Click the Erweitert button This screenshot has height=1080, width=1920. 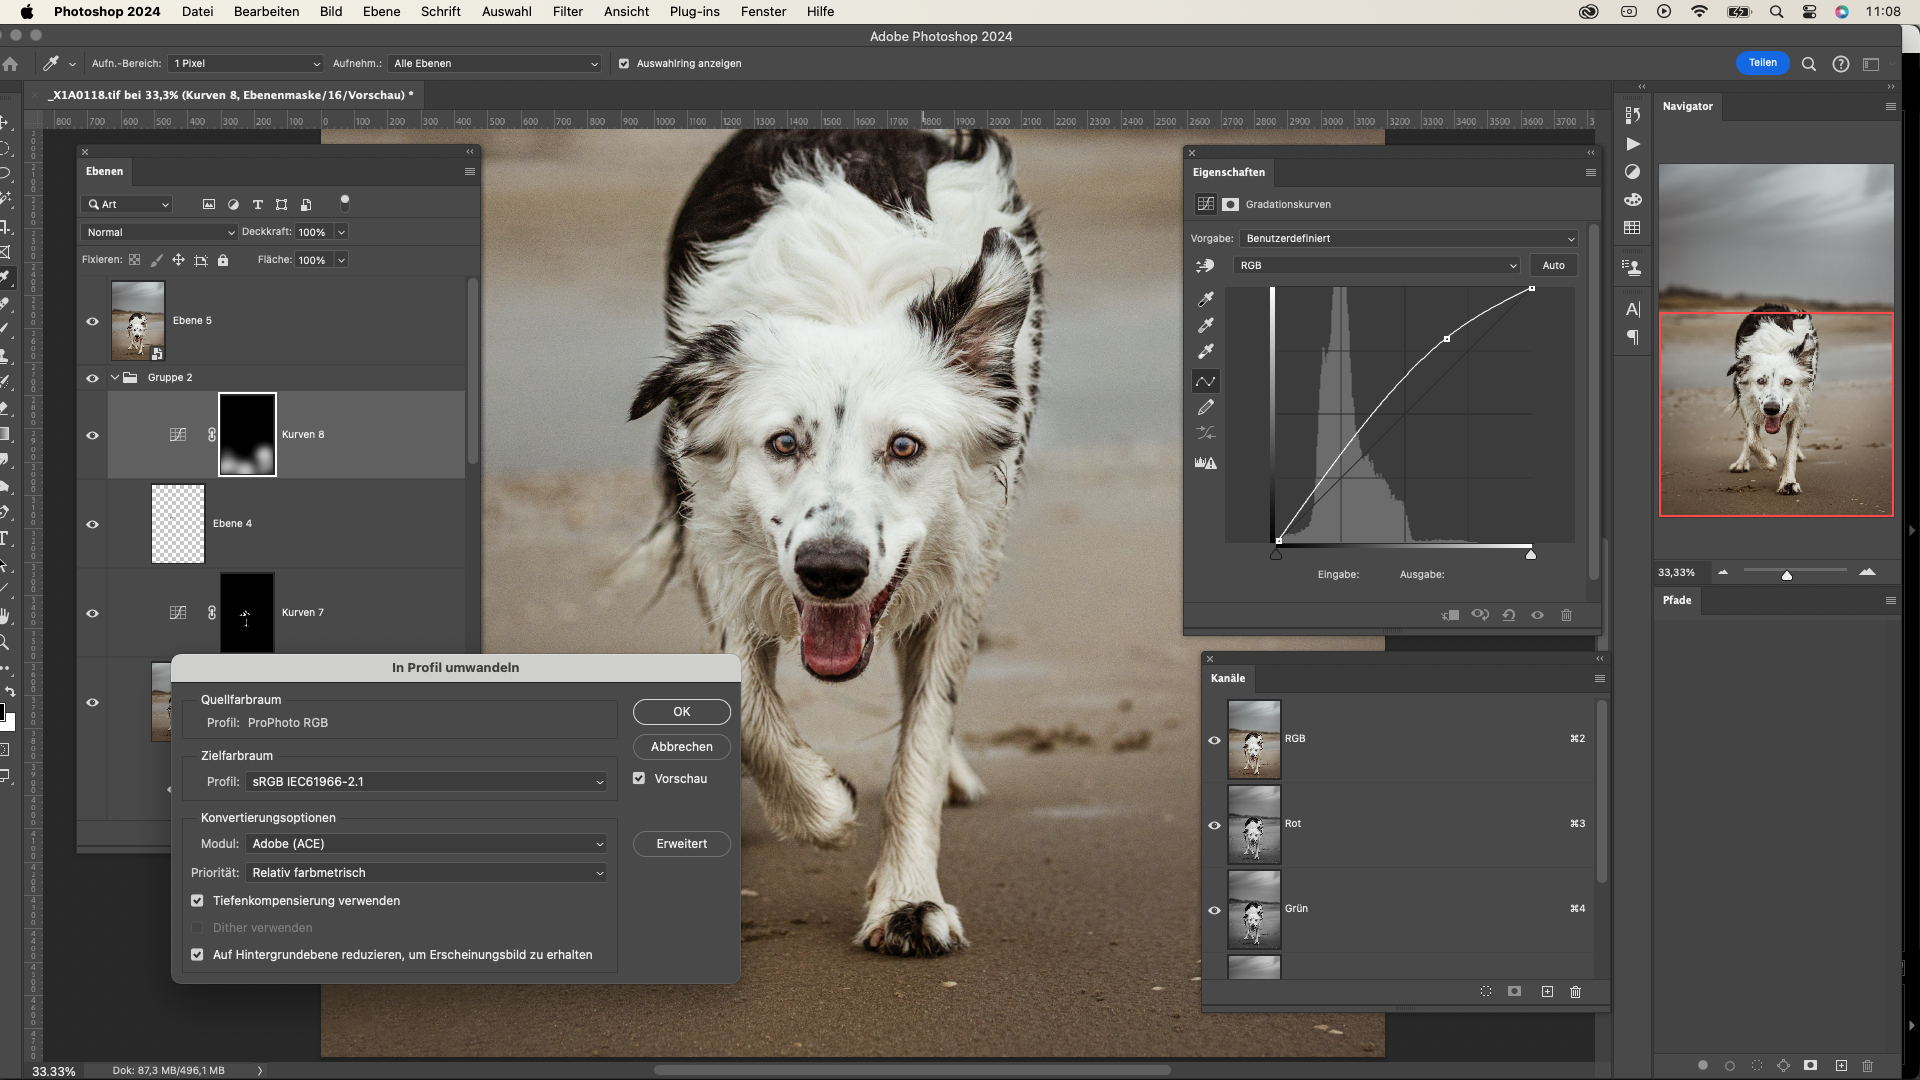pos(681,844)
